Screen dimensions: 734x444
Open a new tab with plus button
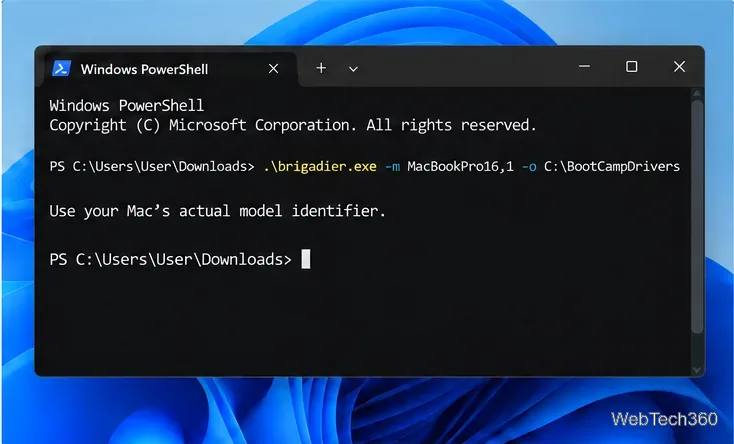[x=321, y=68]
